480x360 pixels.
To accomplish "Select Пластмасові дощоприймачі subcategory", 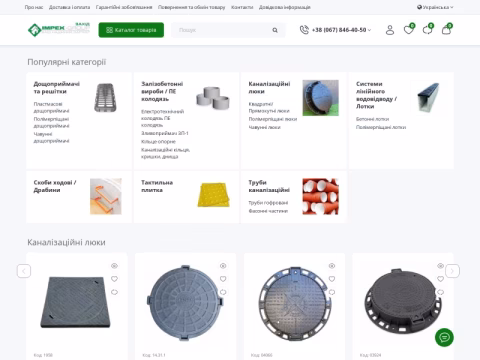I will point(51,107).
